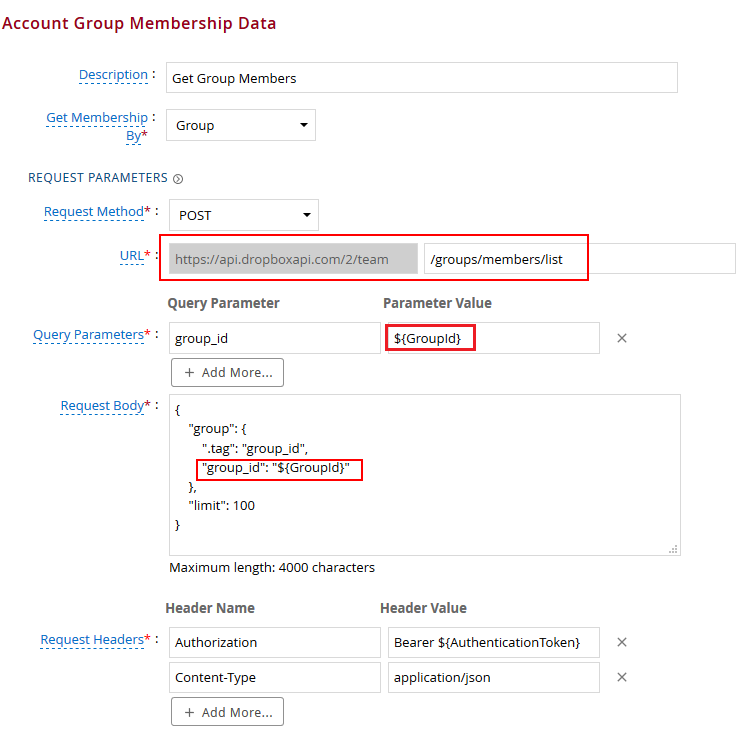Screen dimensions: 747x735
Task: Delete the Content-Type header row
Action: [621, 678]
